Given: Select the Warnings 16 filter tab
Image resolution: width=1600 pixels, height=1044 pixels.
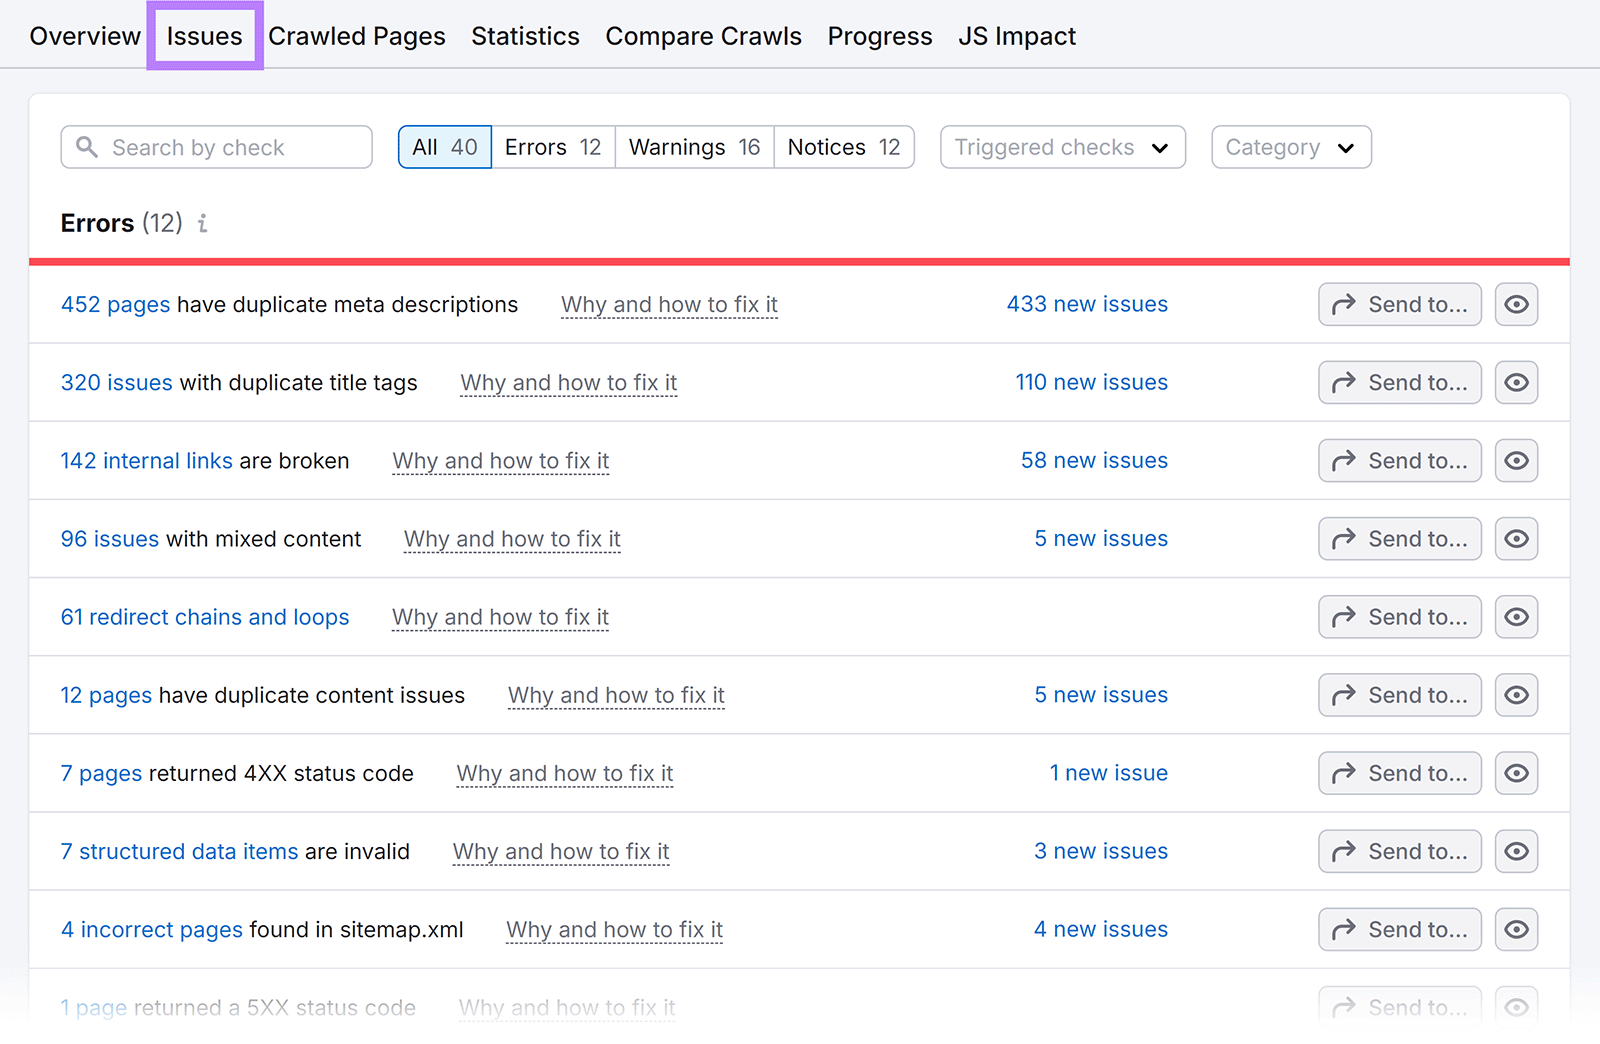Looking at the screenshot, I should point(693,147).
